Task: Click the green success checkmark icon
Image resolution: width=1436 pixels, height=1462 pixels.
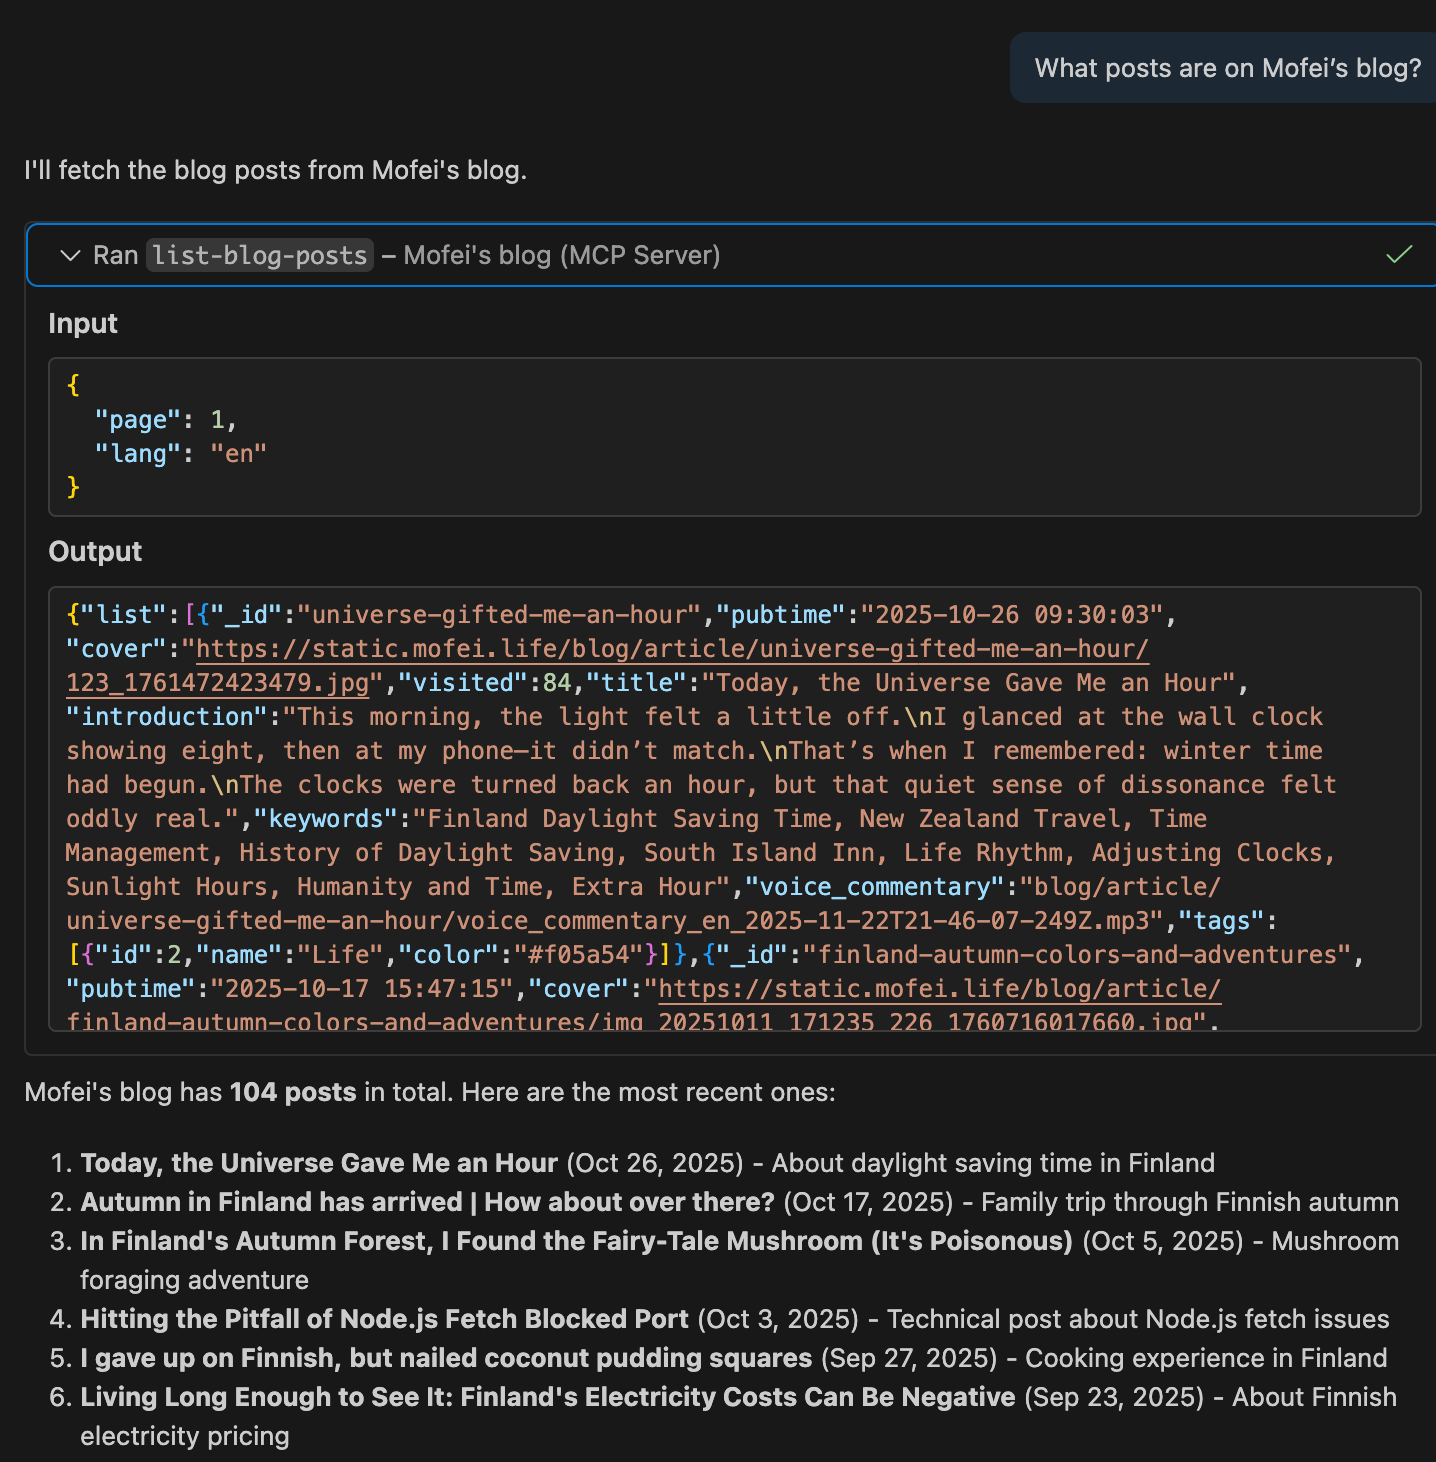Action: pyautogui.click(x=1399, y=255)
